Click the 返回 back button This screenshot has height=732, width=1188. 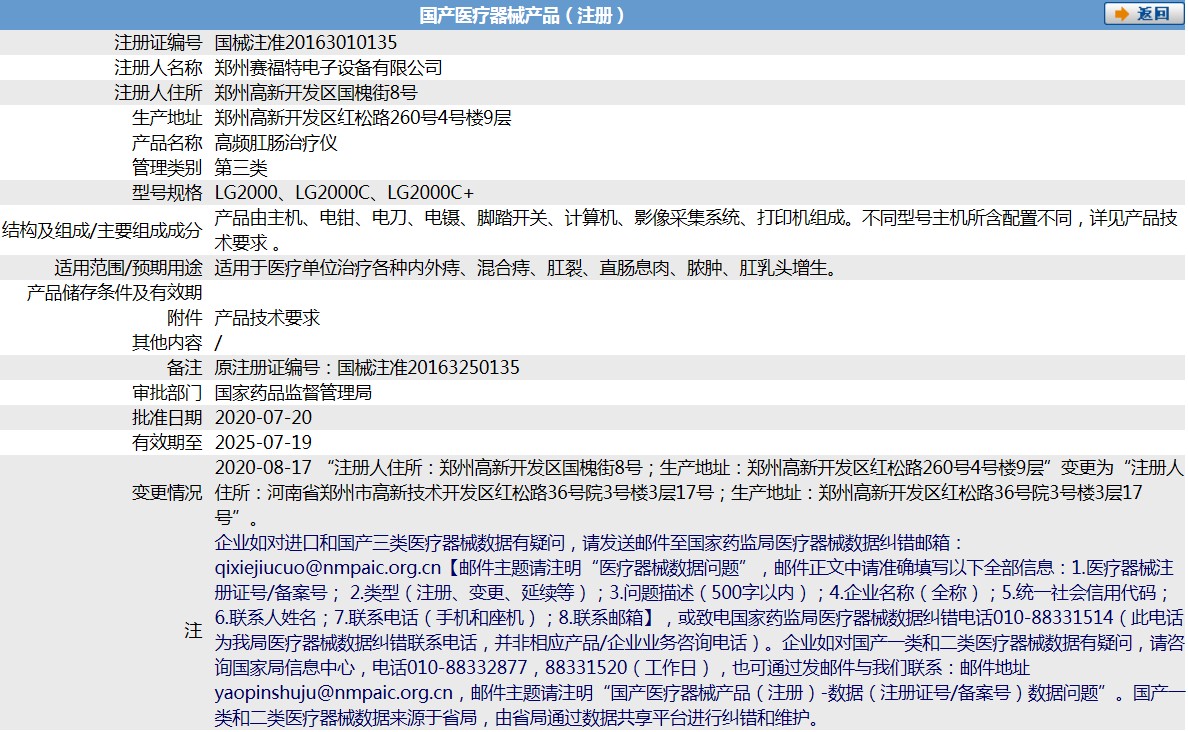(x=1144, y=14)
